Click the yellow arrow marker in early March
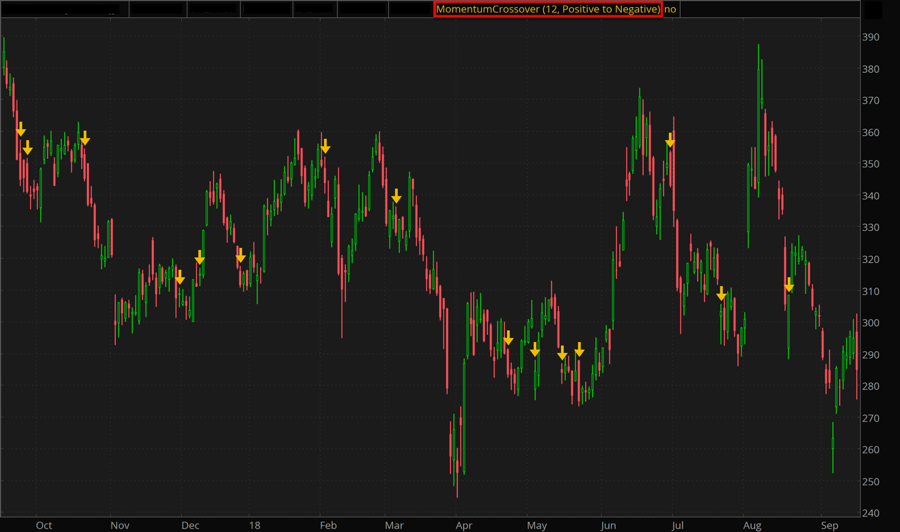The image size is (900, 532). click(396, 196)
